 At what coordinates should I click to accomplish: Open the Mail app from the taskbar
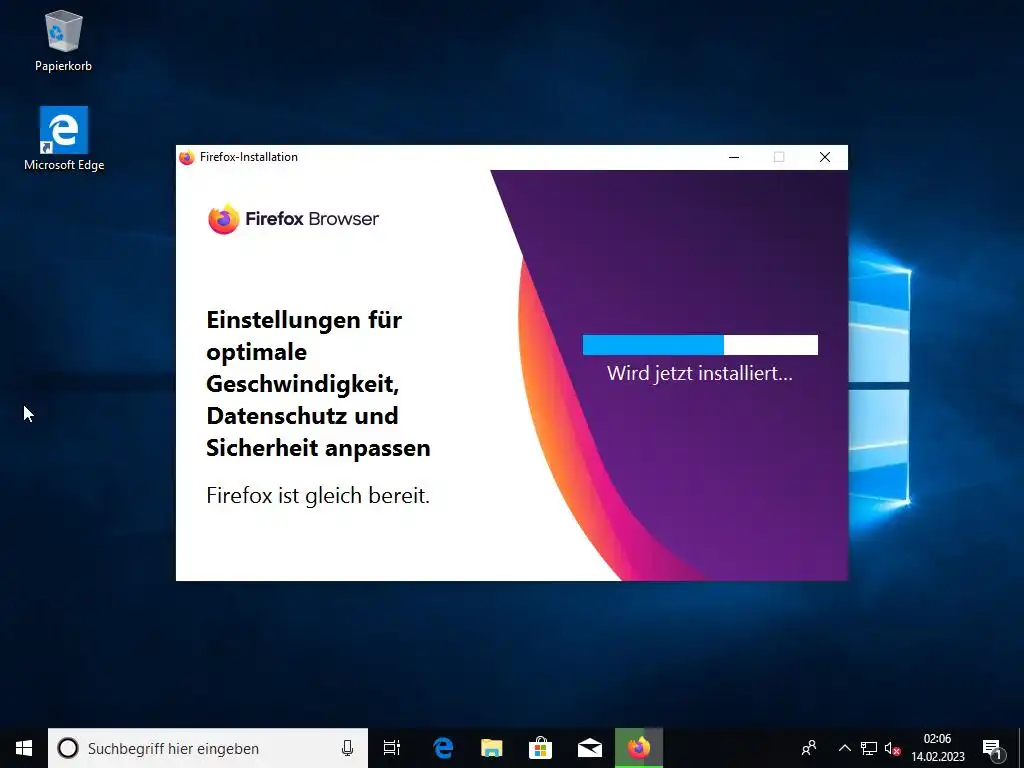pyautogui.click(x=590, y=748)
